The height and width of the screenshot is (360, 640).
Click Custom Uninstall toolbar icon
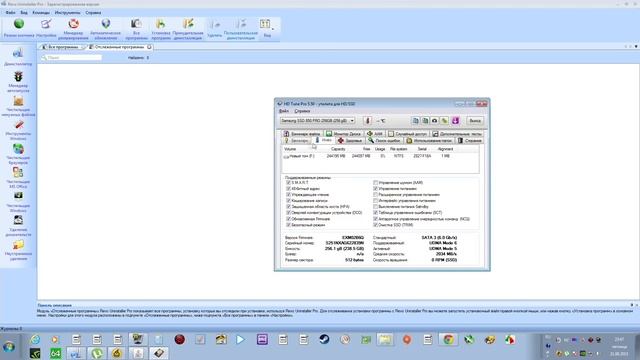point(241,24)
